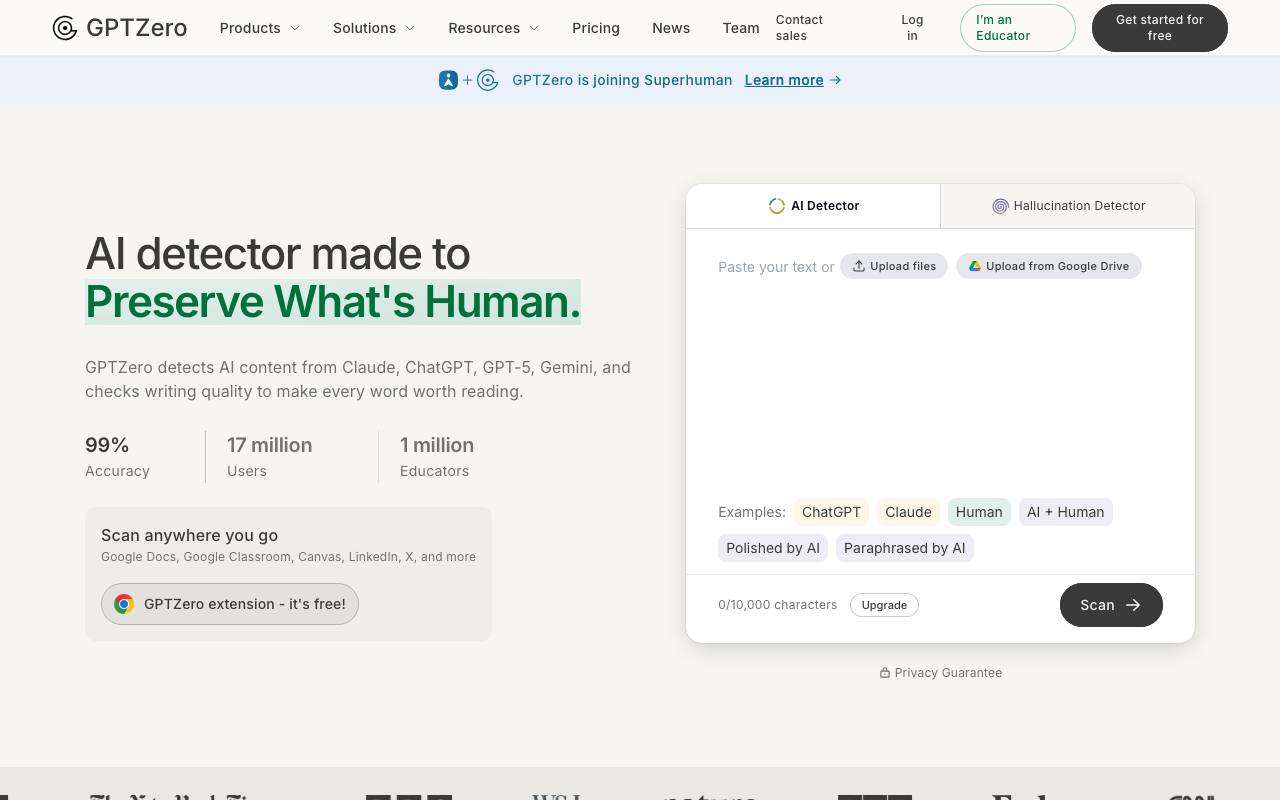This screenshot has height=800, width=1280.
Task: Click the 17 million Users stat
Action: tap(269, 457)
